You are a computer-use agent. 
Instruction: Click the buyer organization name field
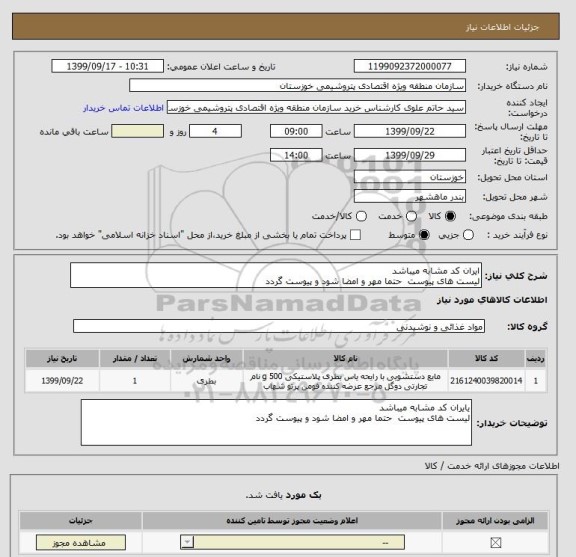(x=298, y=86)
